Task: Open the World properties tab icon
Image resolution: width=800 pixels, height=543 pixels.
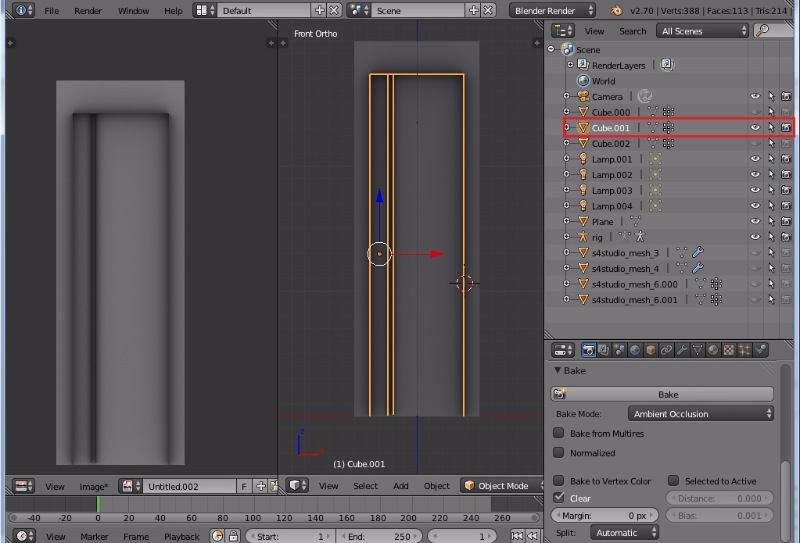Action: coord(635,350)
